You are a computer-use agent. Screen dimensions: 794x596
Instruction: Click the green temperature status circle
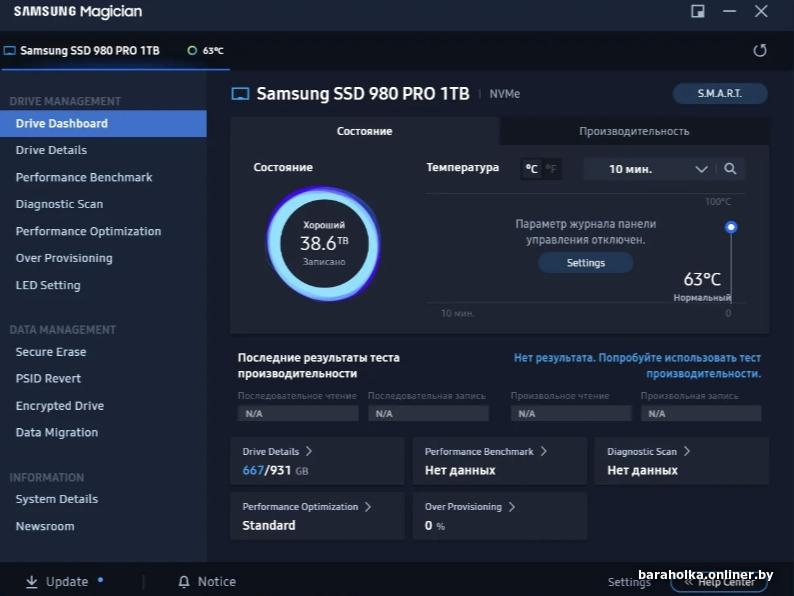(x=192, y=50)
